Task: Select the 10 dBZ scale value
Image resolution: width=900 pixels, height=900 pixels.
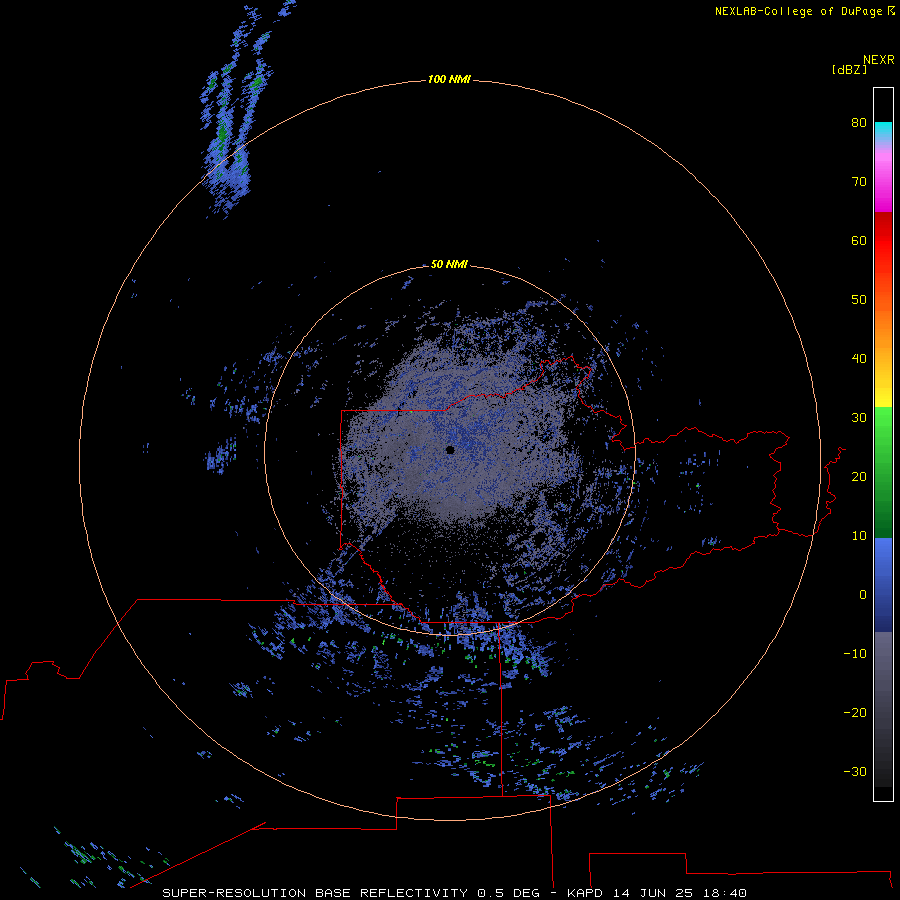Action: (859, 536)
